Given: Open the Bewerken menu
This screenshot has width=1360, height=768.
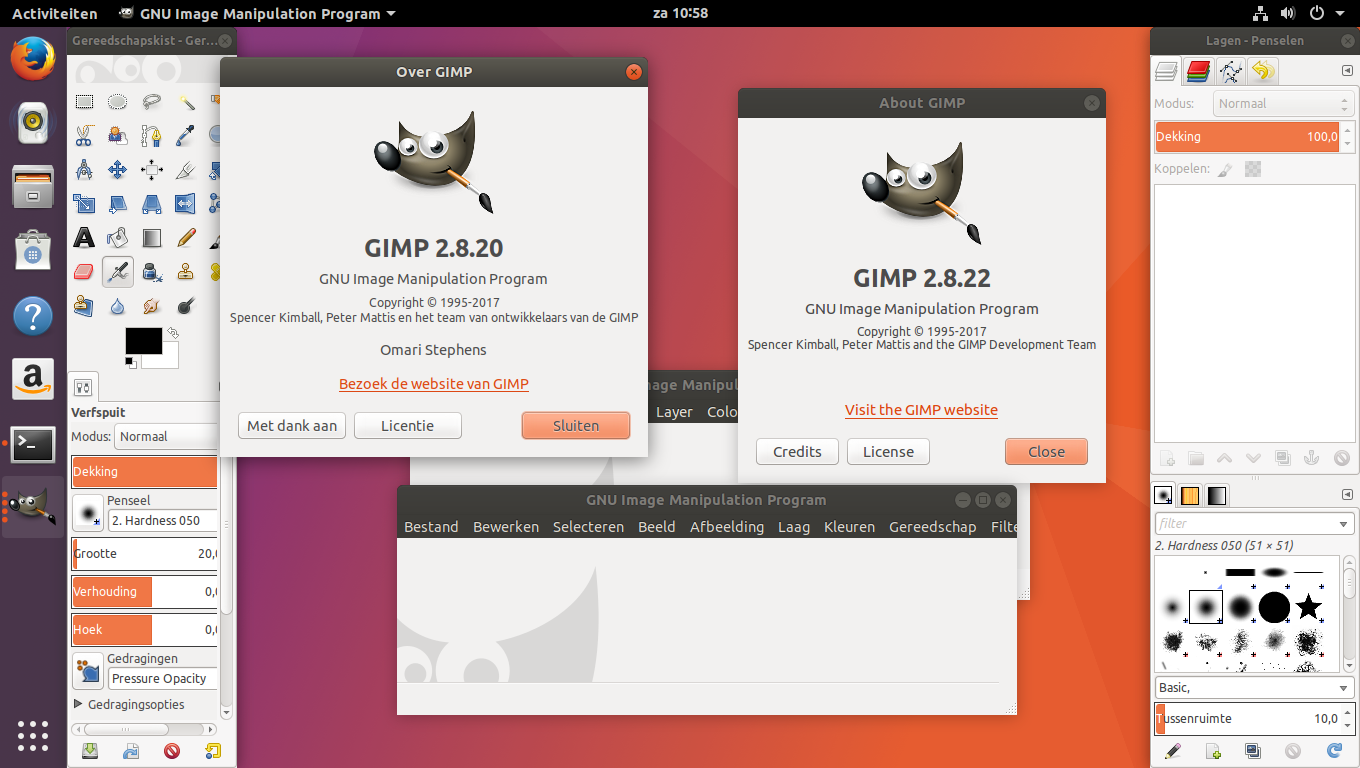Looking at the screenshot, I should pyautogui.click(x=506, y=527).
